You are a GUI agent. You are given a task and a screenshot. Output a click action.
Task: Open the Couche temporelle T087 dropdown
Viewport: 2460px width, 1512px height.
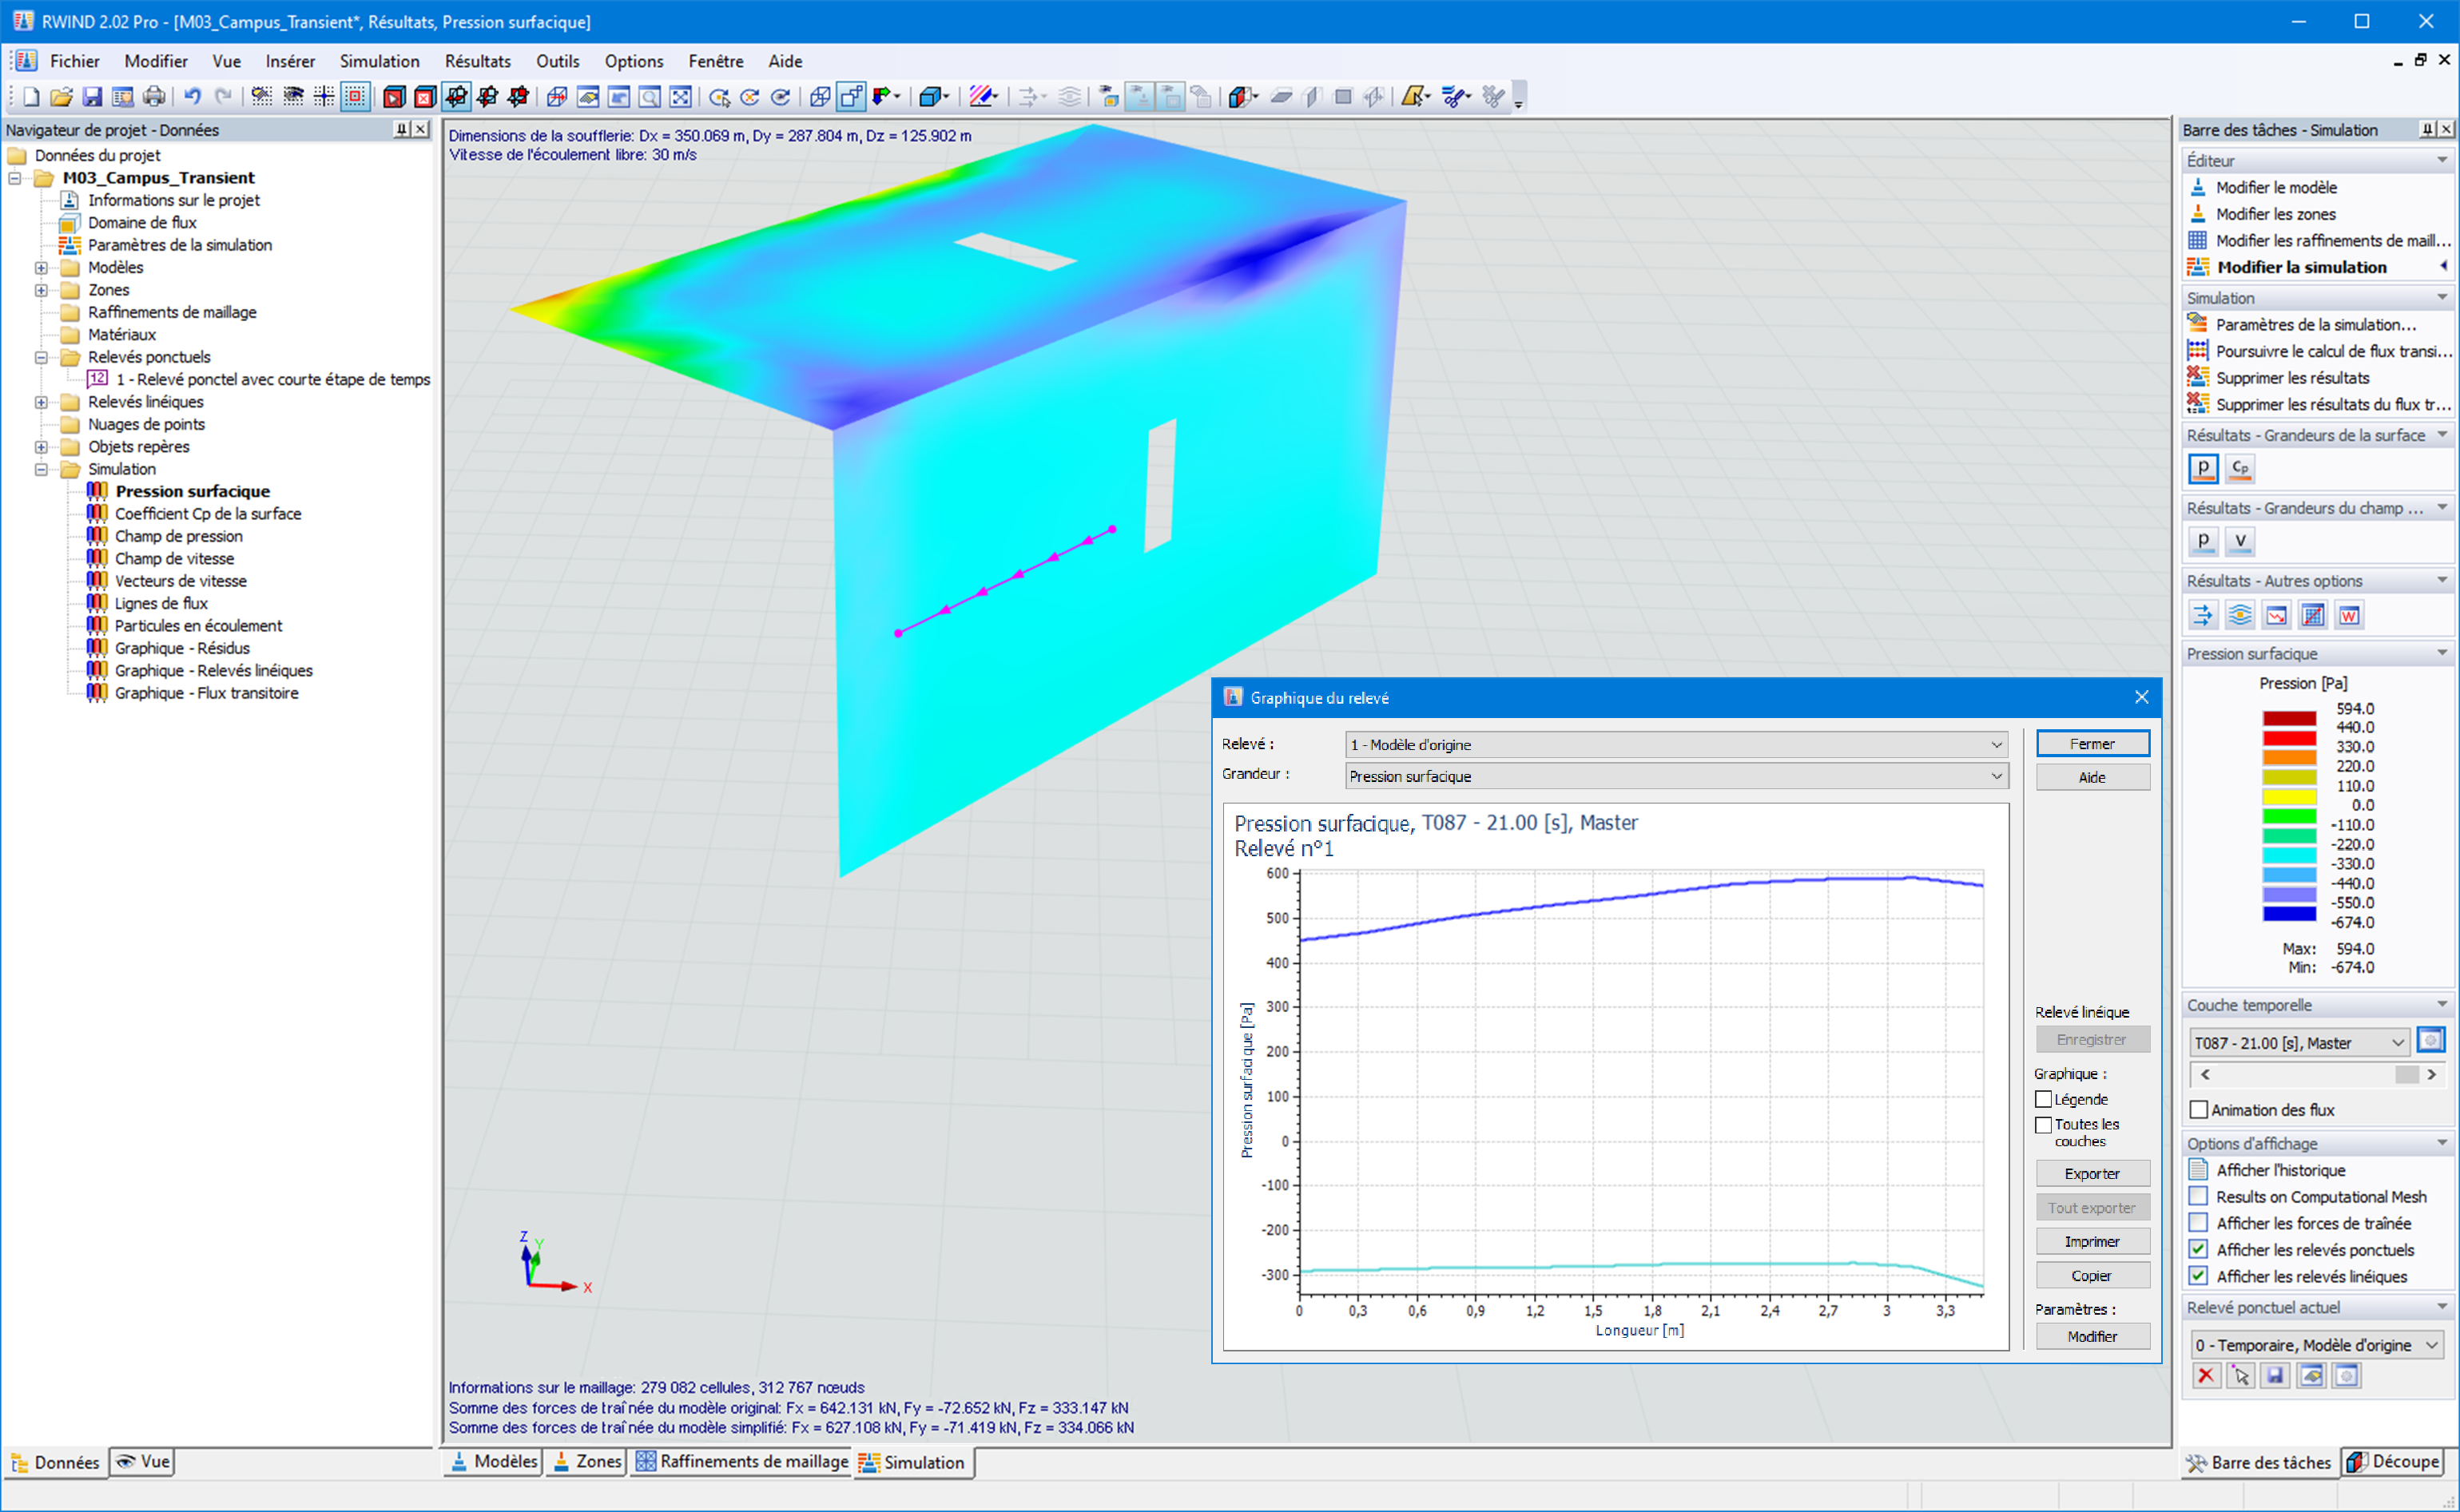[x=2397, y=1043]
